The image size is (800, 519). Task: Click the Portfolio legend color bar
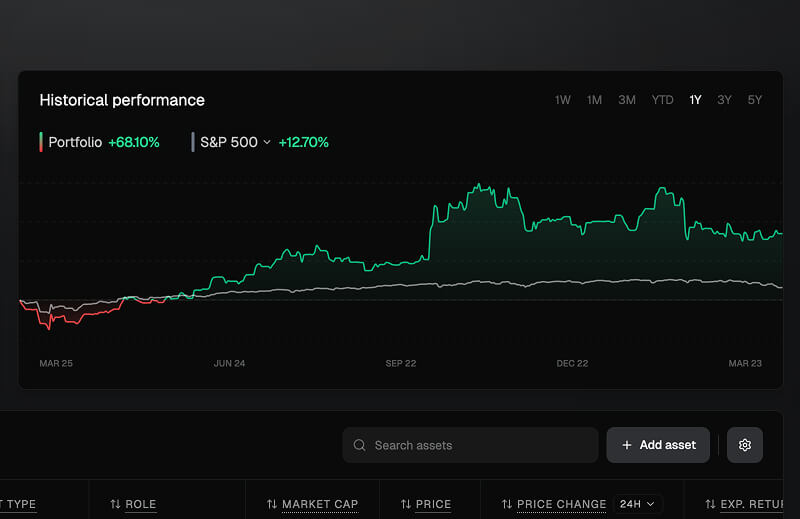(41, 142)
